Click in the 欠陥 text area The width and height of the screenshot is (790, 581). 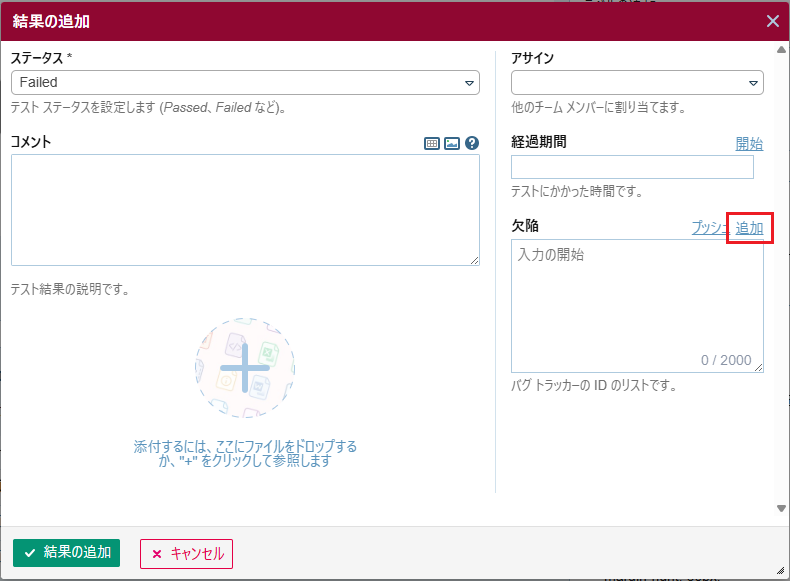pyautogui.click(x=637, y=300)
